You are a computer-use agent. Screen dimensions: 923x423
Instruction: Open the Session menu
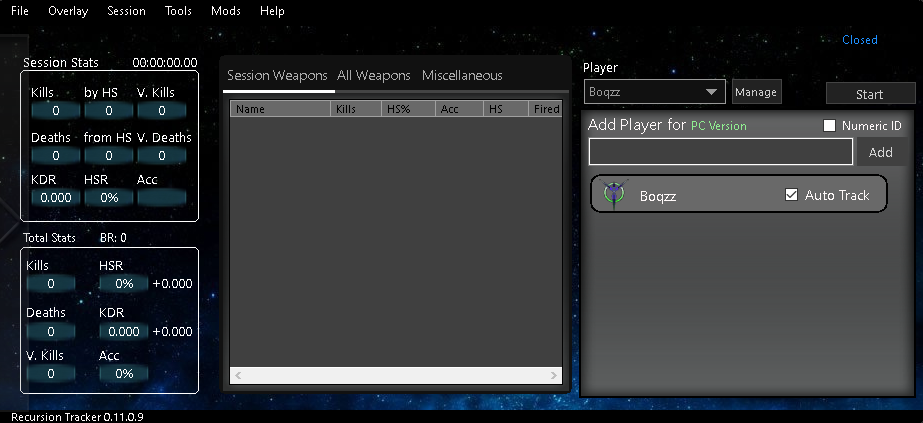point(125,11)
